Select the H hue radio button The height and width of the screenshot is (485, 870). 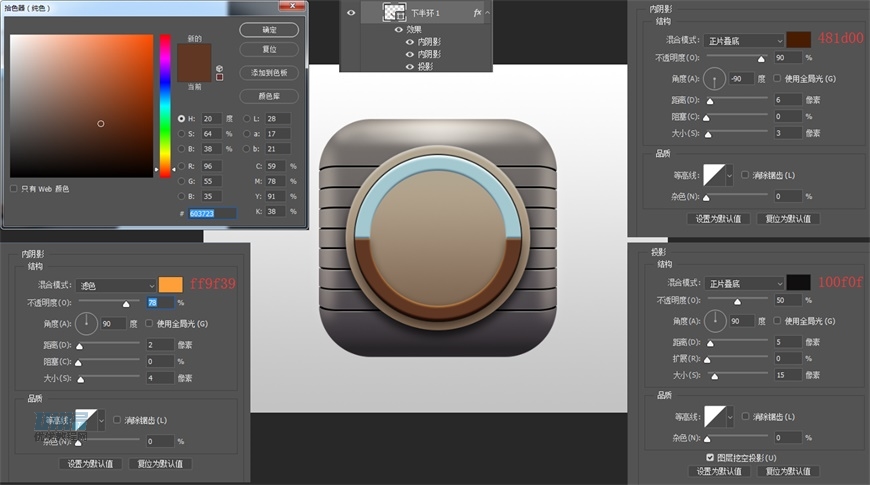tap(181, 119)
